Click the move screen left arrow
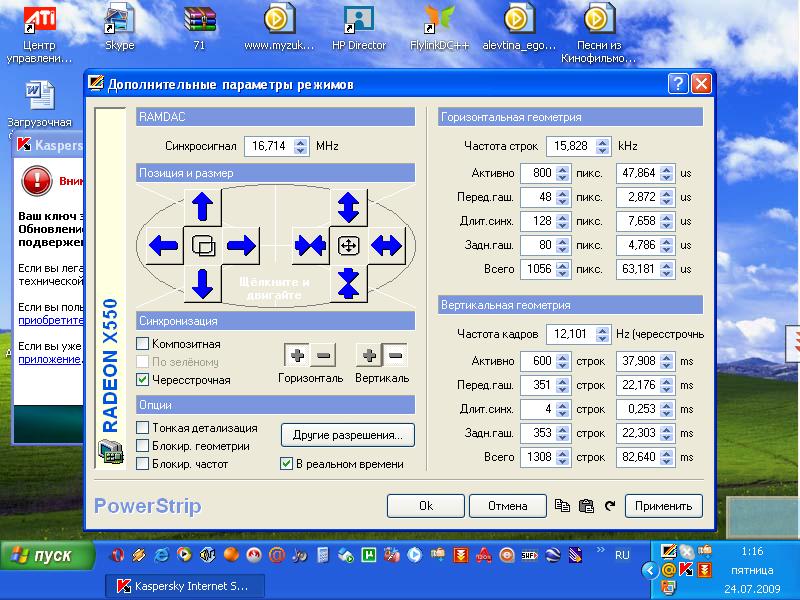This screenshot has height=600, width=800. (x=163, y=245)
